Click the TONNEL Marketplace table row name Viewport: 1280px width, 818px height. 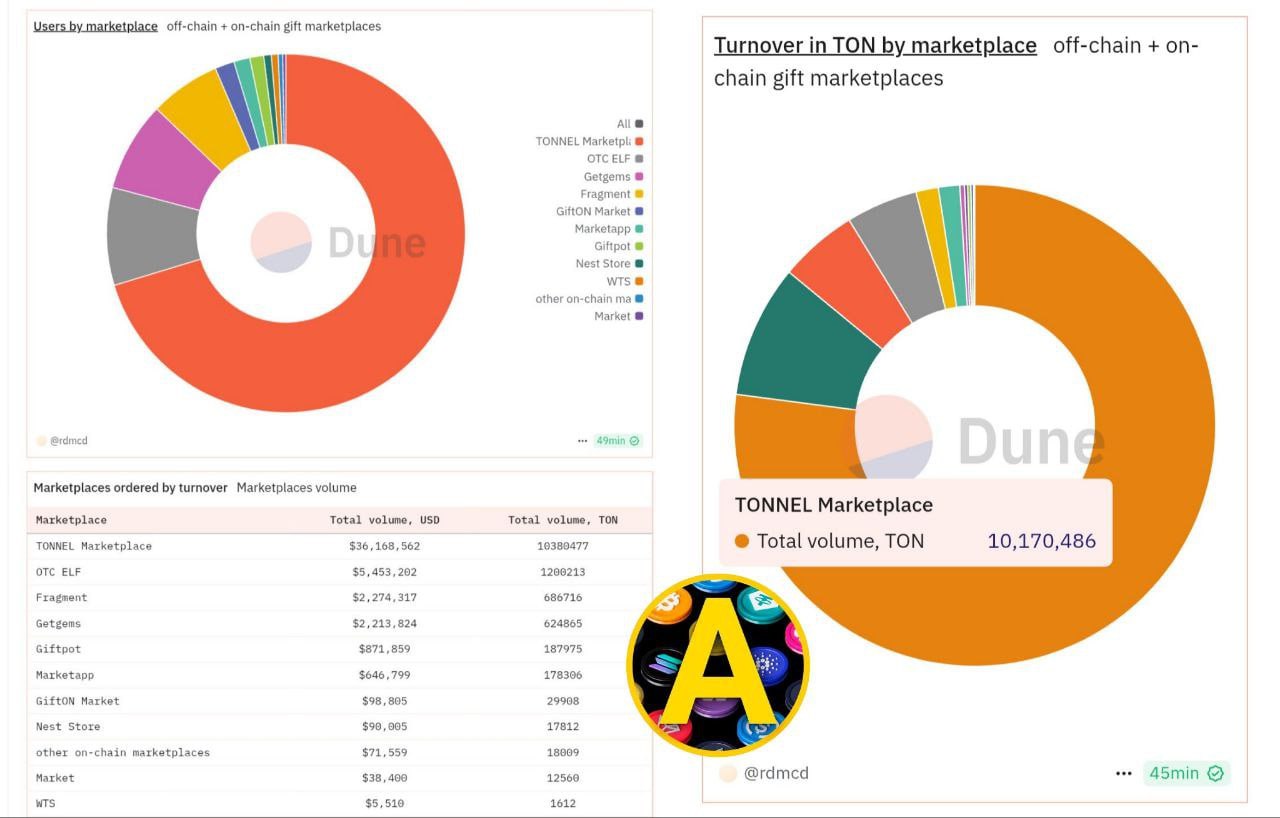click(x=94, y=546)
